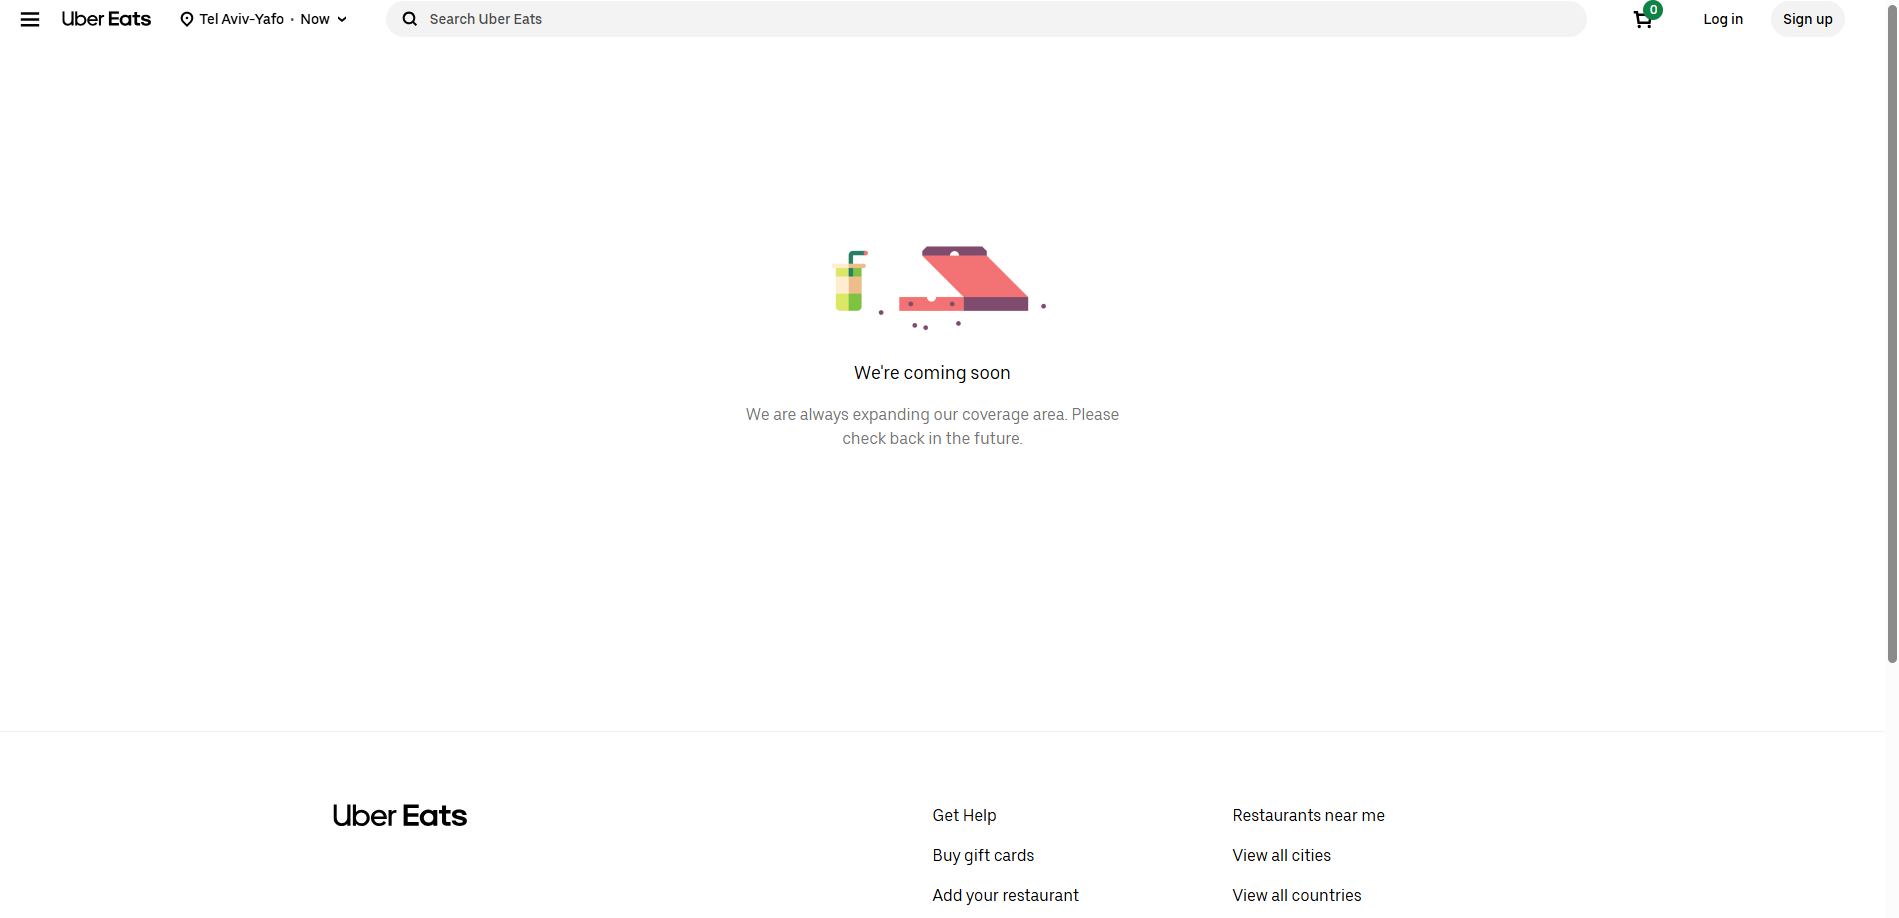The height and width of the screenshot is (918, 1899).
Task: Go to Buy gift cards
Action: point(983,856)
